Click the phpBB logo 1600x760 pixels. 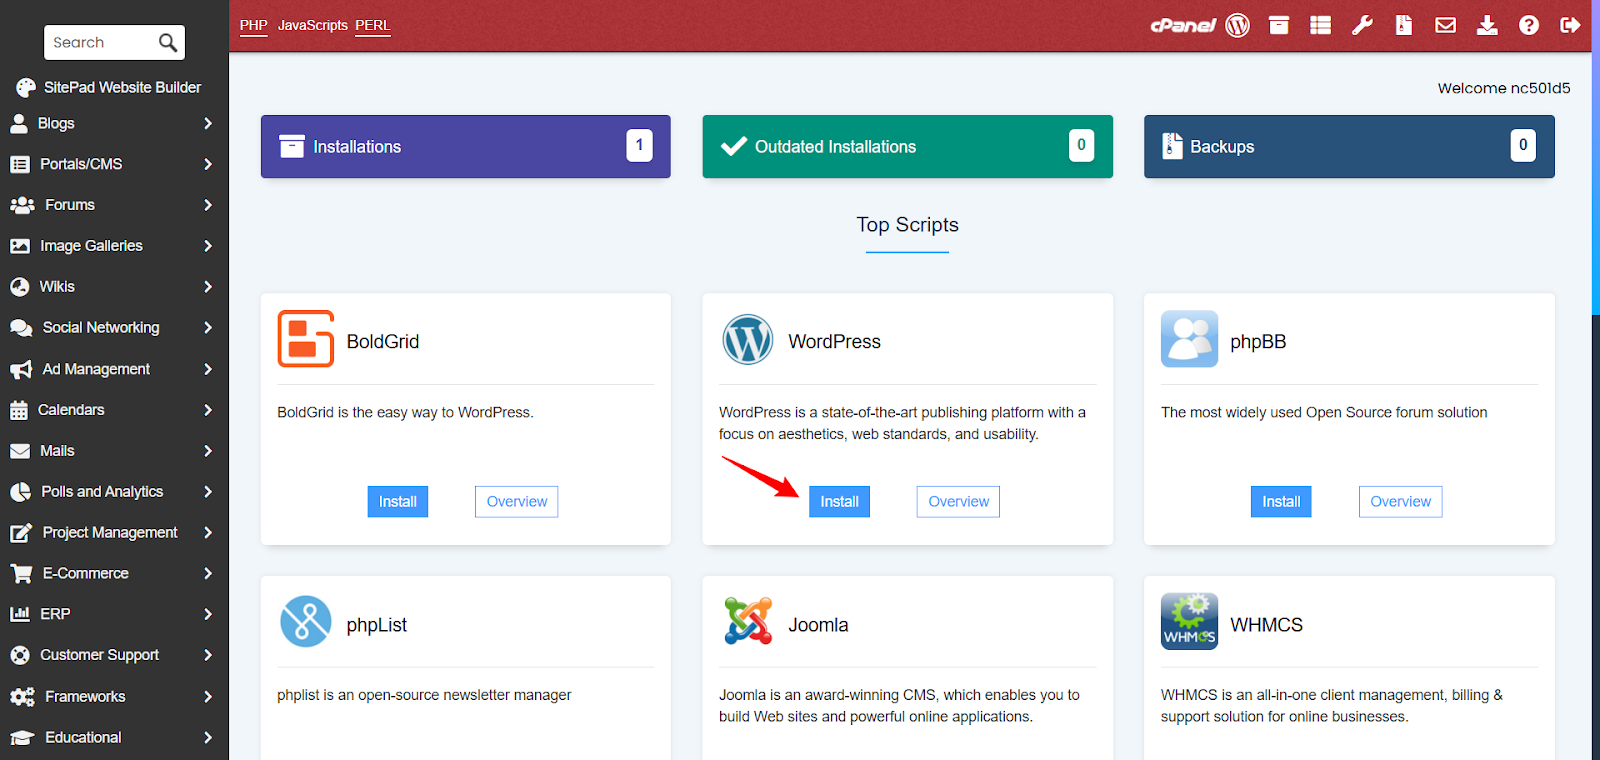click(x=1189, y=339)
